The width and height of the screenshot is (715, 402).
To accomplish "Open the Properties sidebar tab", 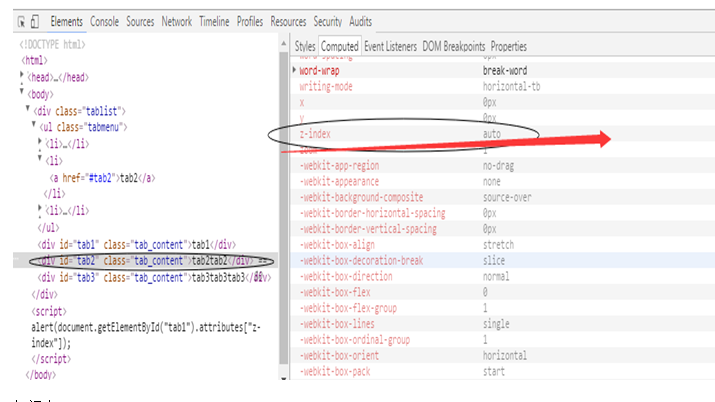I will point(508,46).
